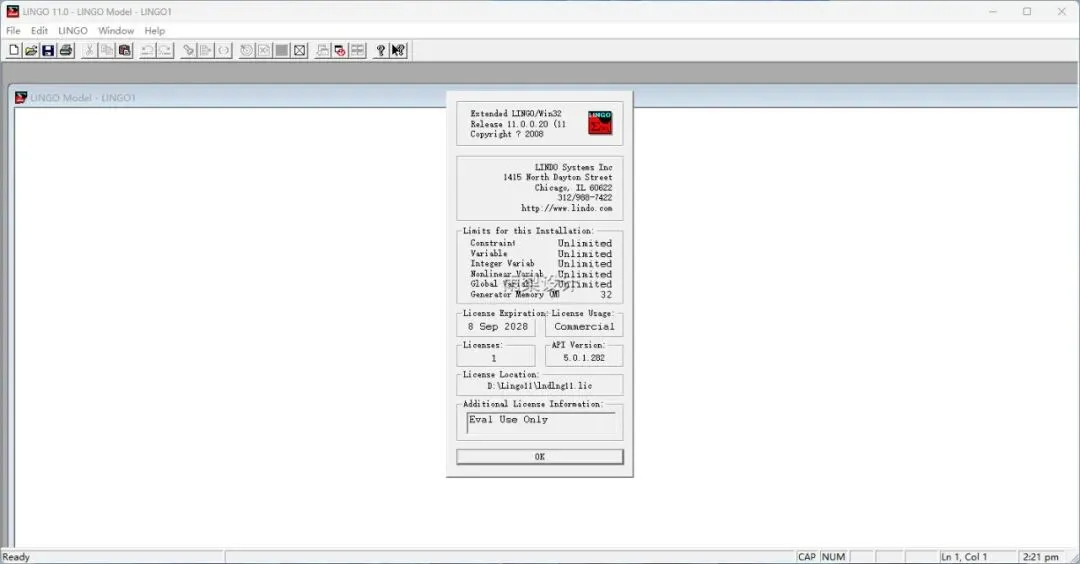This screenshot has width=1080, height=564.
Task: Click LINGO app icon in title bar
Action: [12, 11]
